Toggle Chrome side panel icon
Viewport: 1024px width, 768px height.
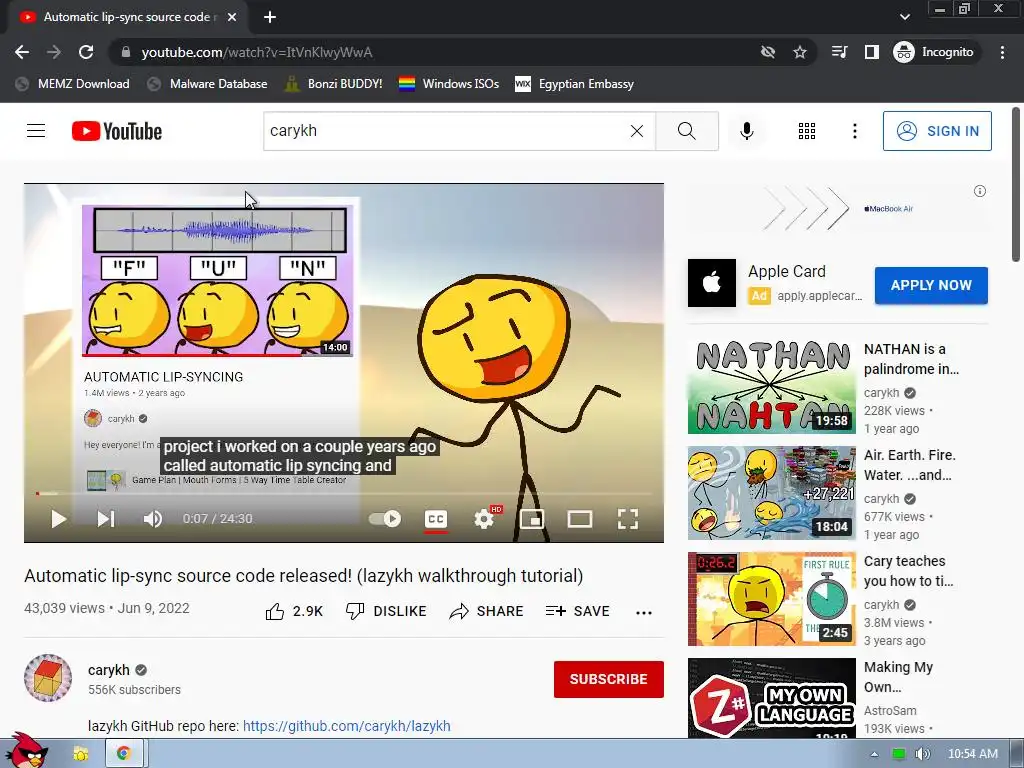pos(872,52)
